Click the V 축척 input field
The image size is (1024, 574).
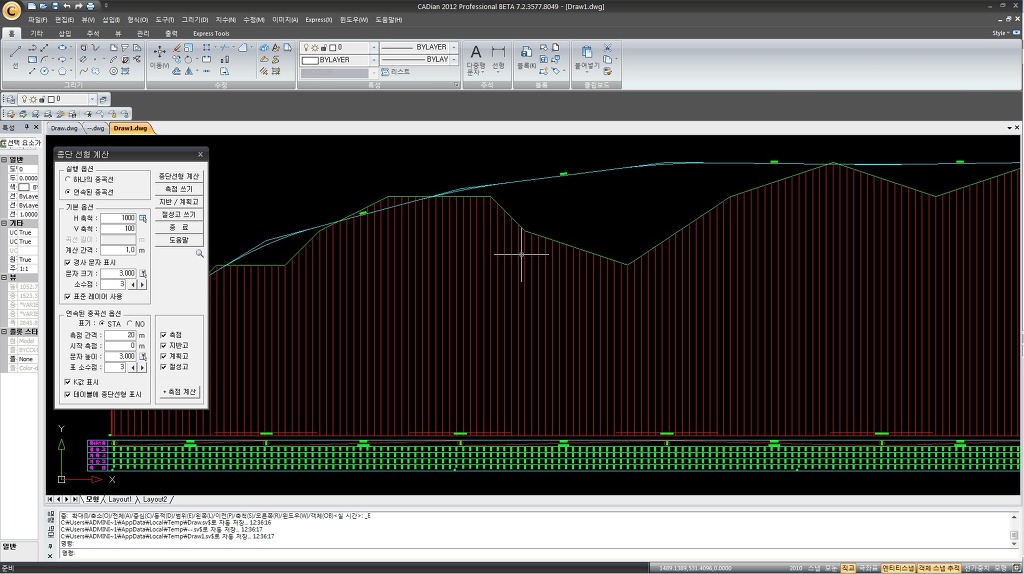click(x=118, y=229)
